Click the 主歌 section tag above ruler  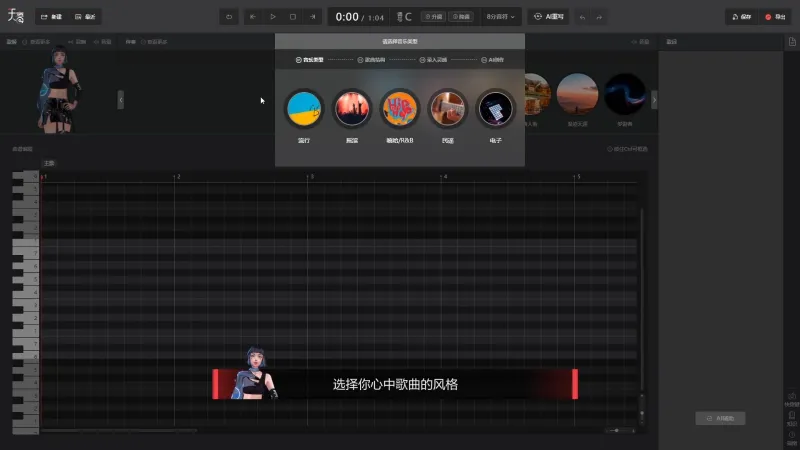(49, 163)
